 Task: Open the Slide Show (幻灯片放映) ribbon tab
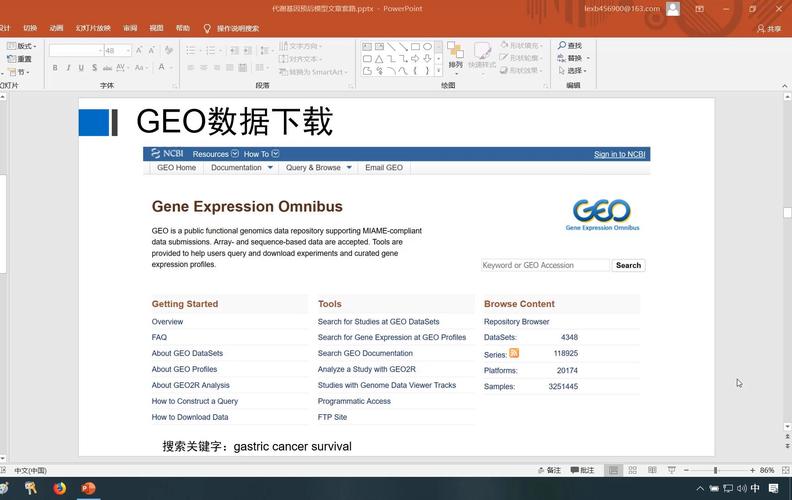pyautogui.click(x=93, y=28)
